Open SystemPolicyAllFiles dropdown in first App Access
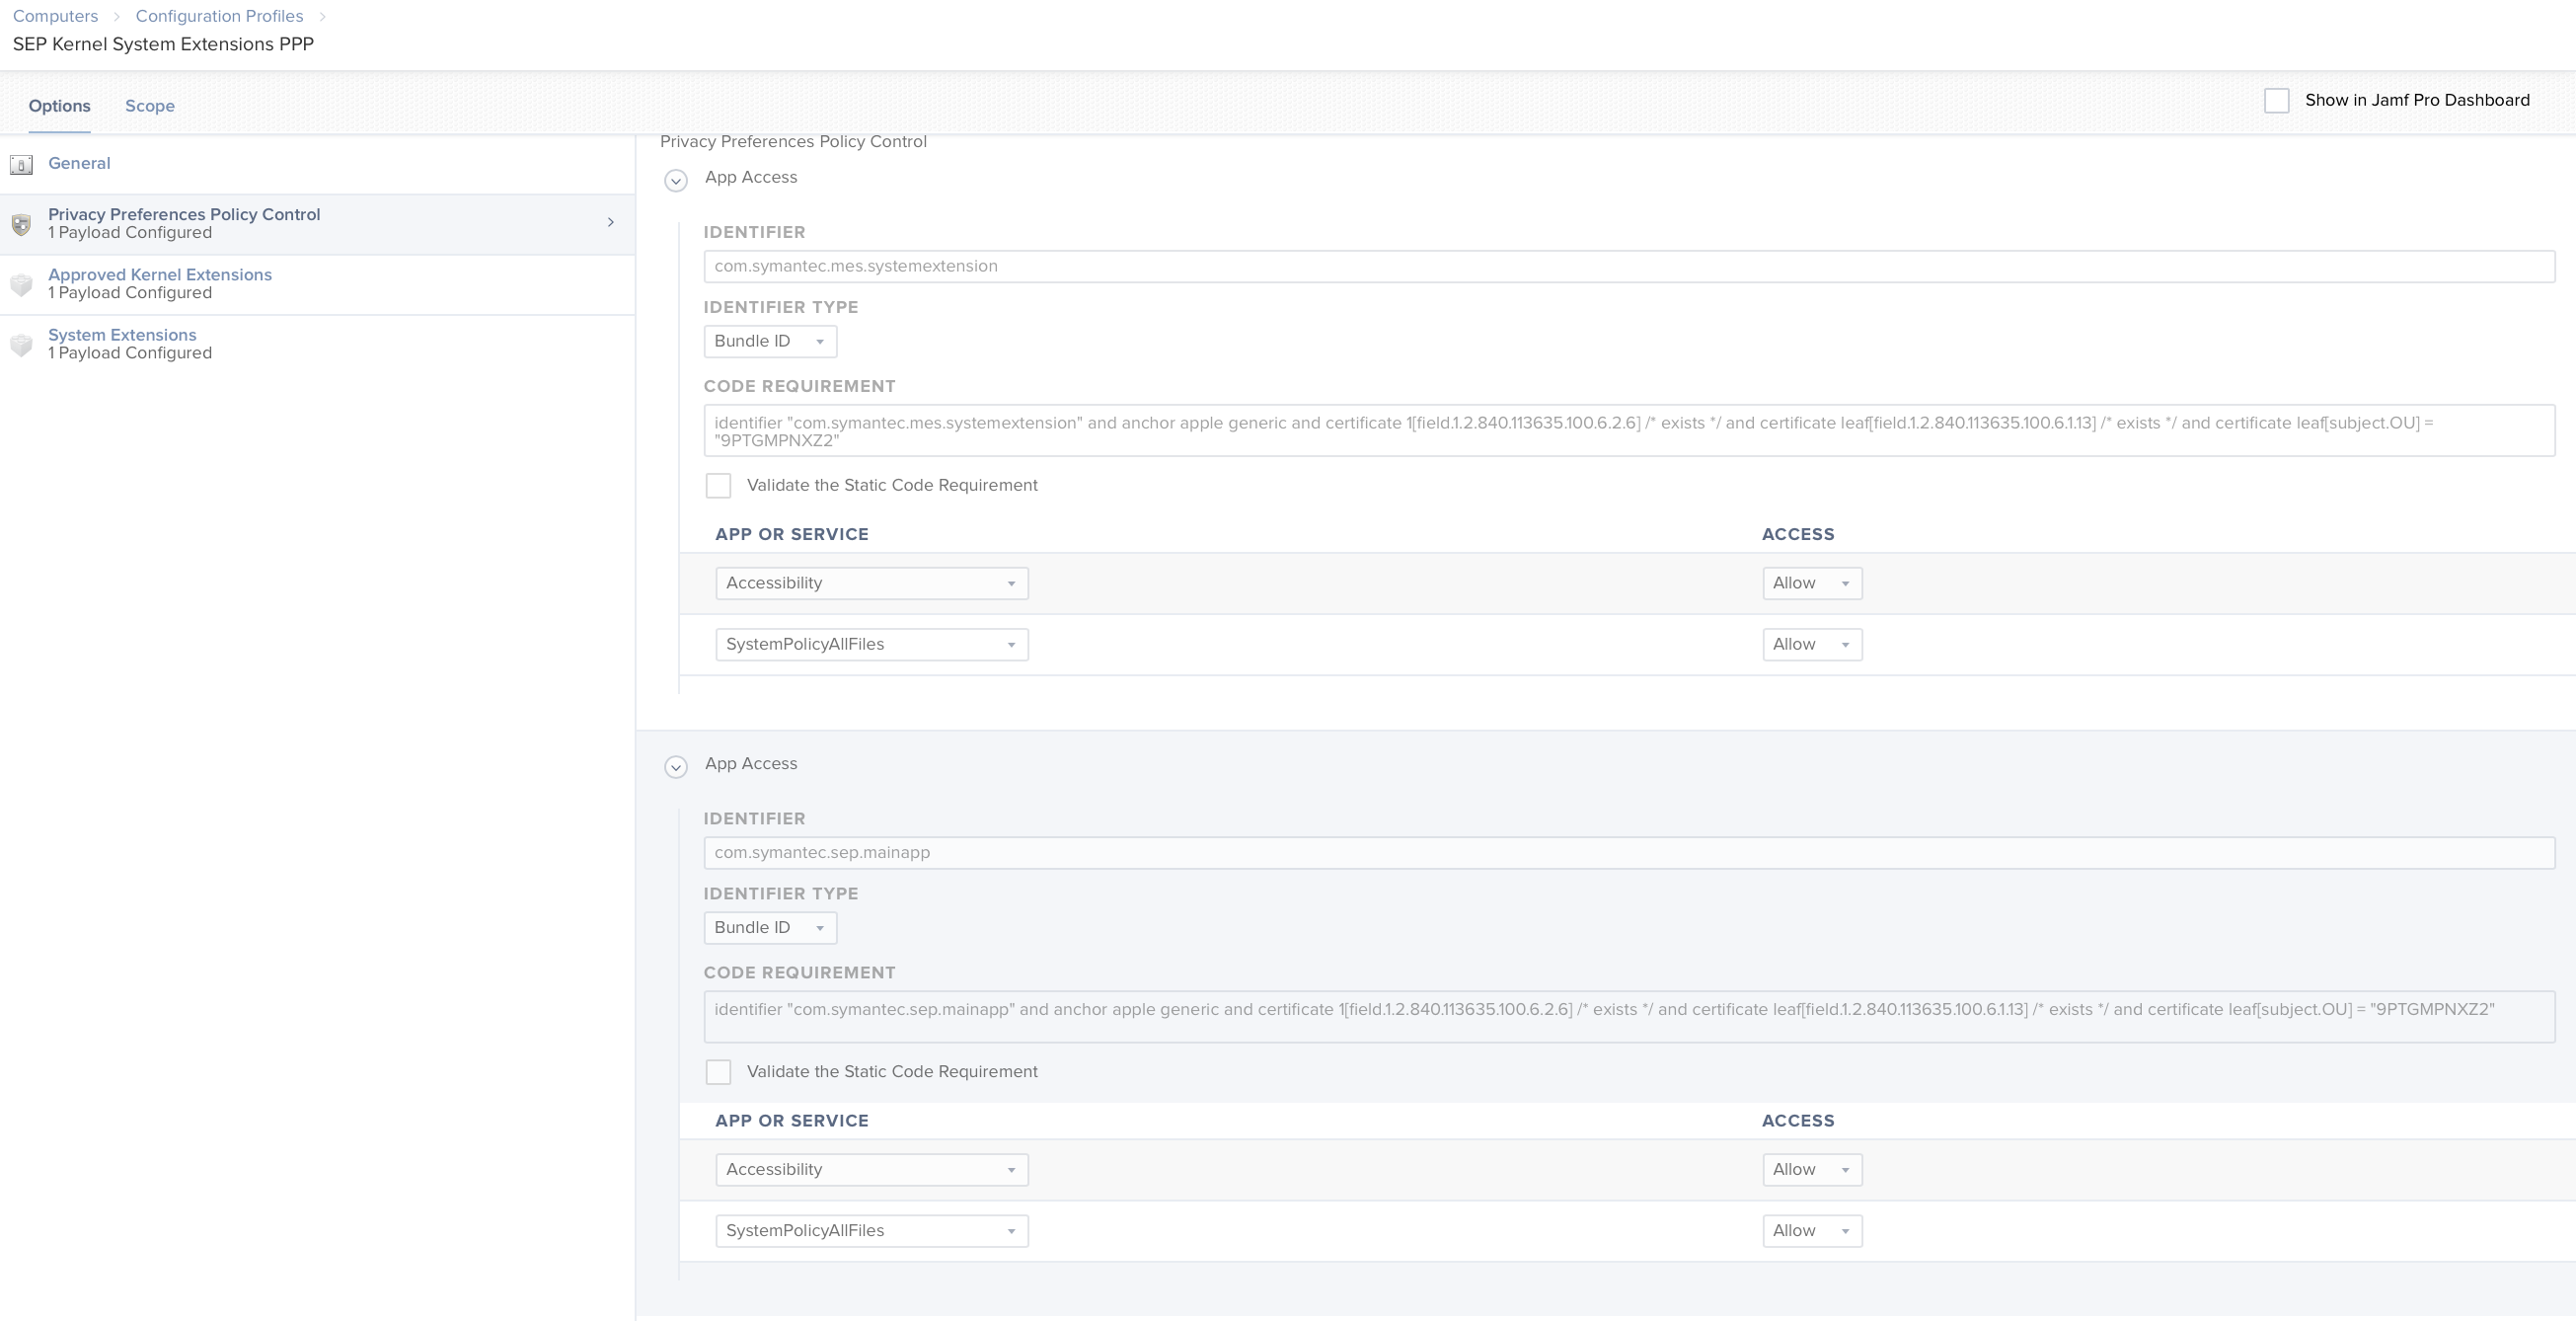This screenshot has height=1321, width=2576. 872,644
